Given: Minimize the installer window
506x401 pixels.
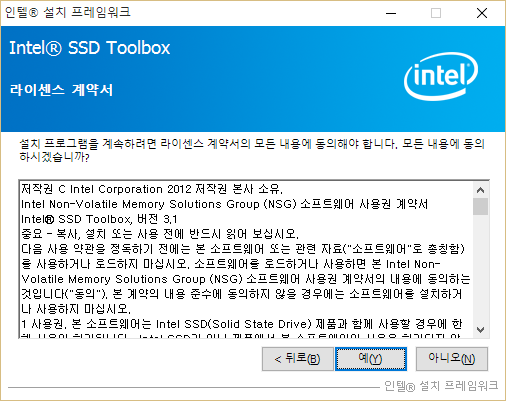Looking at the screenshot, I should pos(391,13).
